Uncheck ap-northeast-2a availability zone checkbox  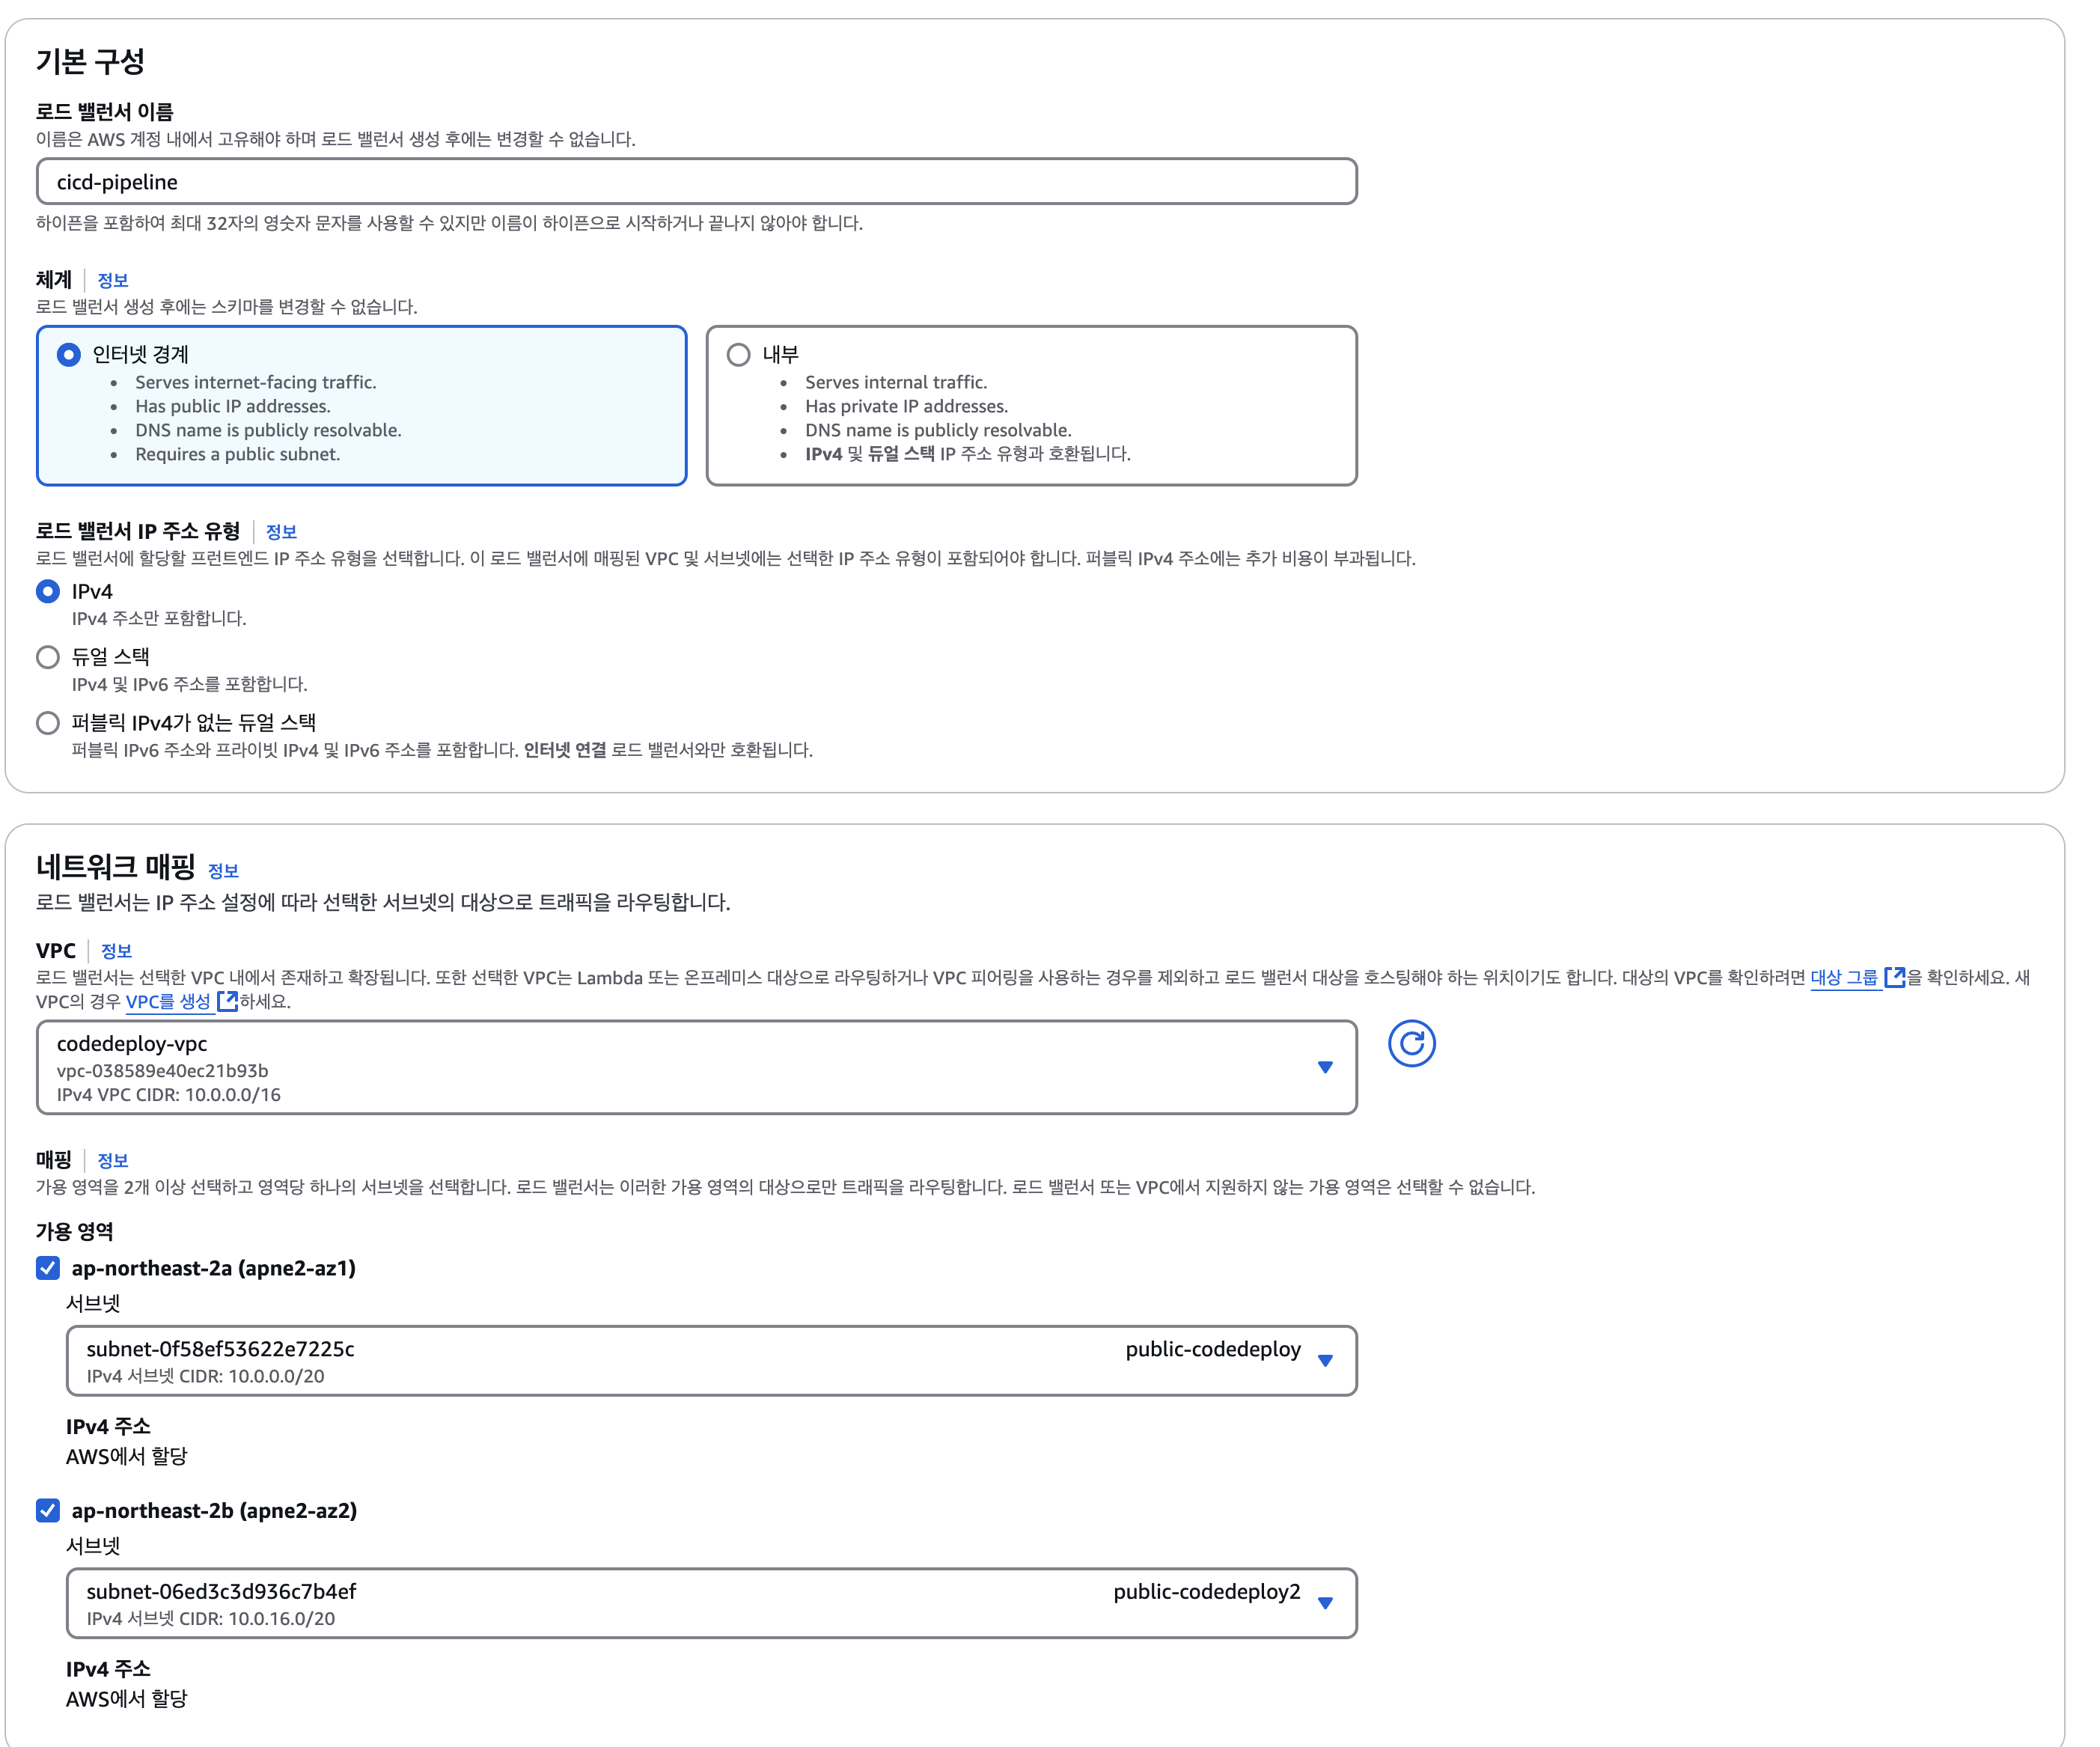tap(48, 1268)
